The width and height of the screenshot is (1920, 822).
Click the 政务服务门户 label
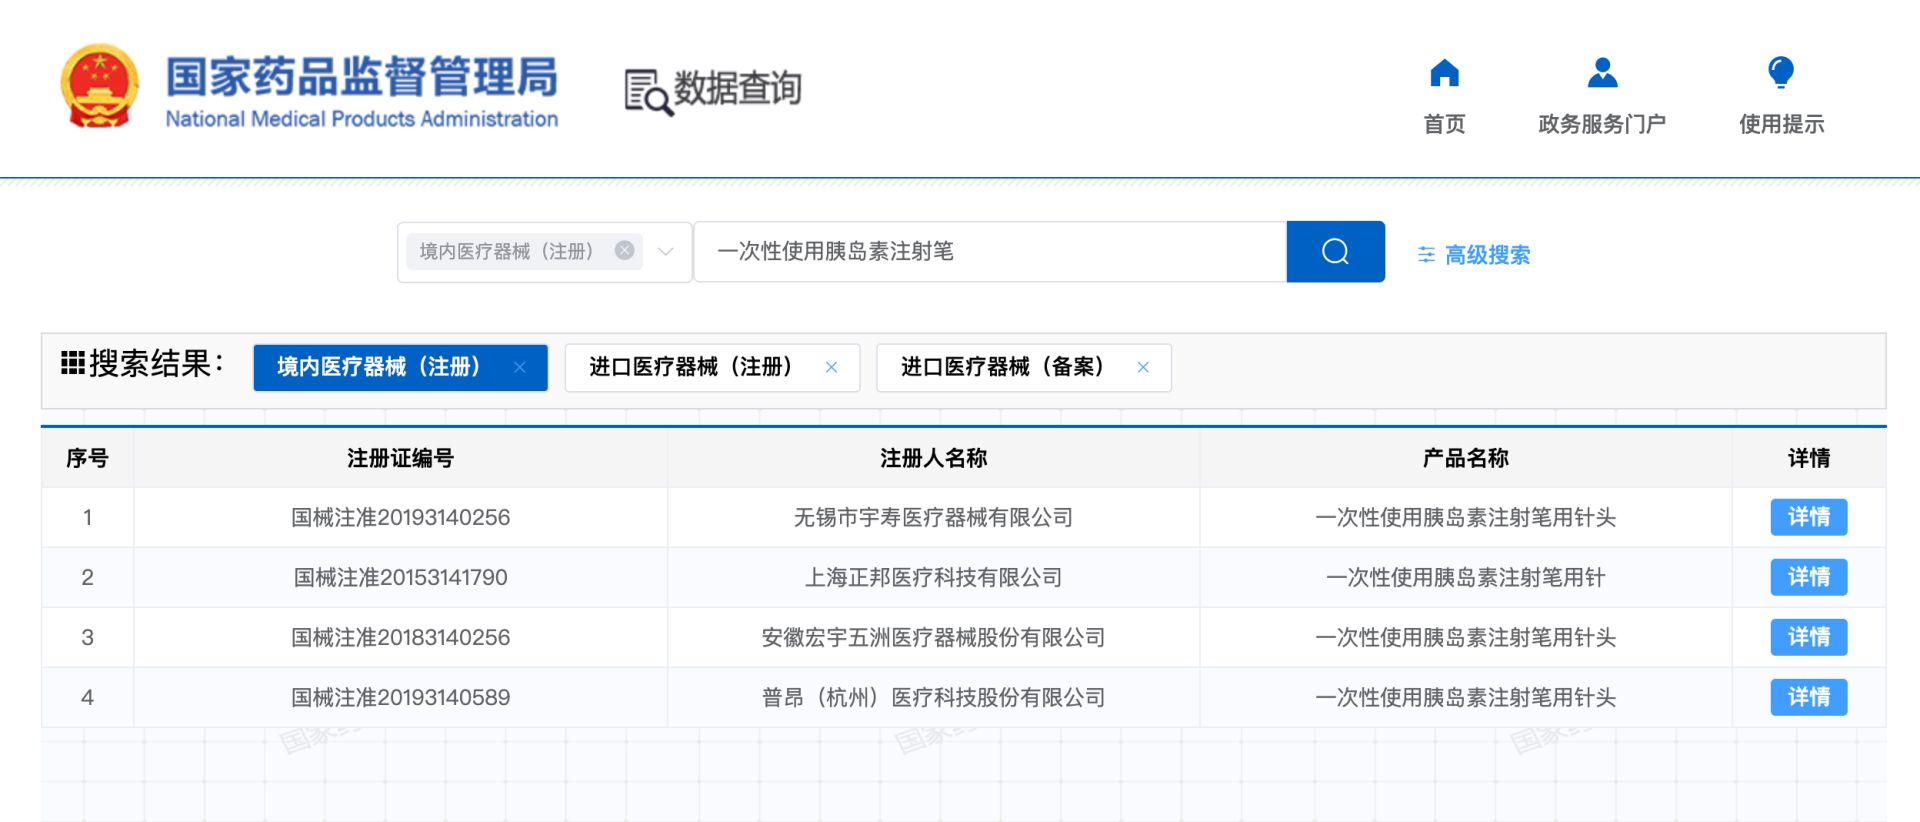coord(1602,124)
